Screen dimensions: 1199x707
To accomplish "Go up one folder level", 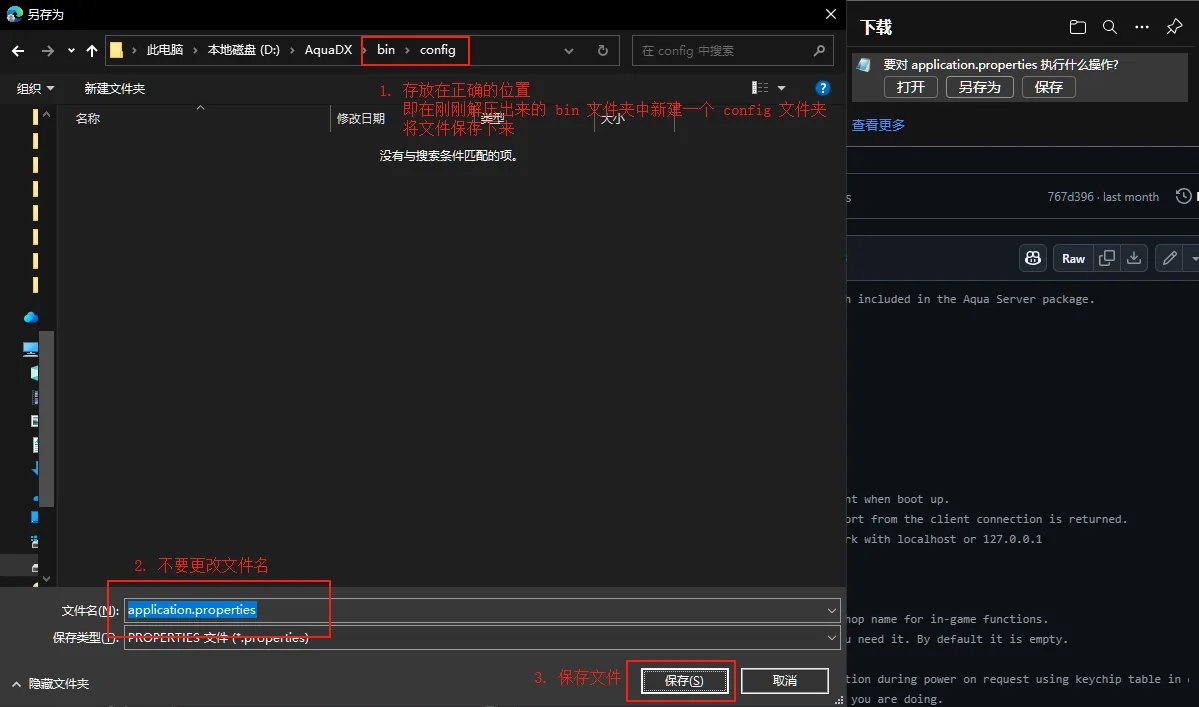I will click(x=92, y=50).
